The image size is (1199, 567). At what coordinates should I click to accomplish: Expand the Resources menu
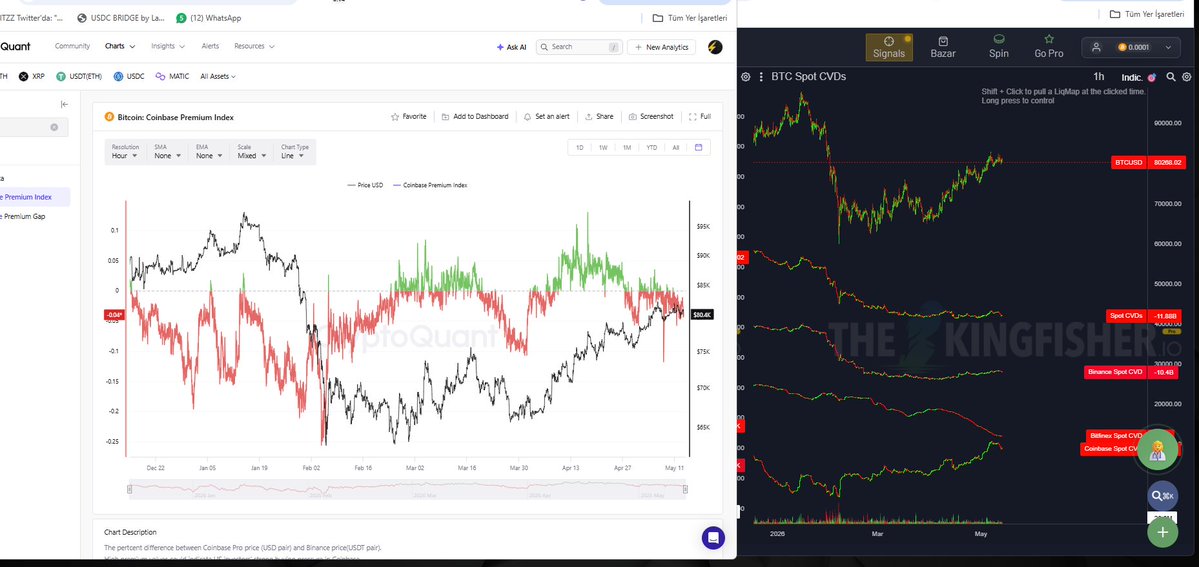click(255, 47)
